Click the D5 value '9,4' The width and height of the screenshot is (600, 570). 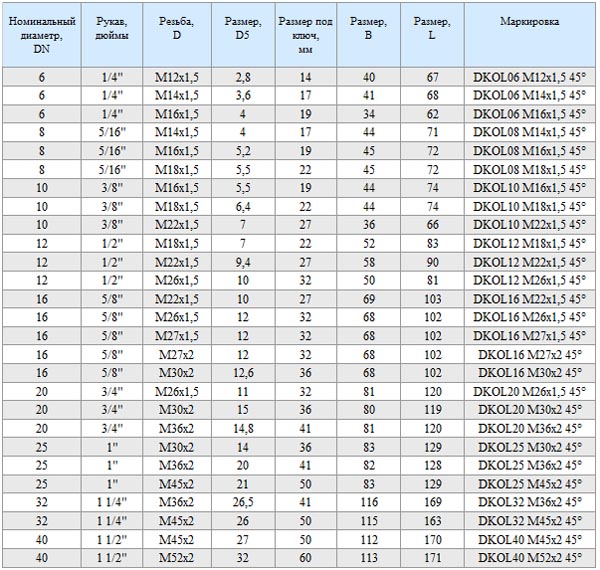coord(243,263)
